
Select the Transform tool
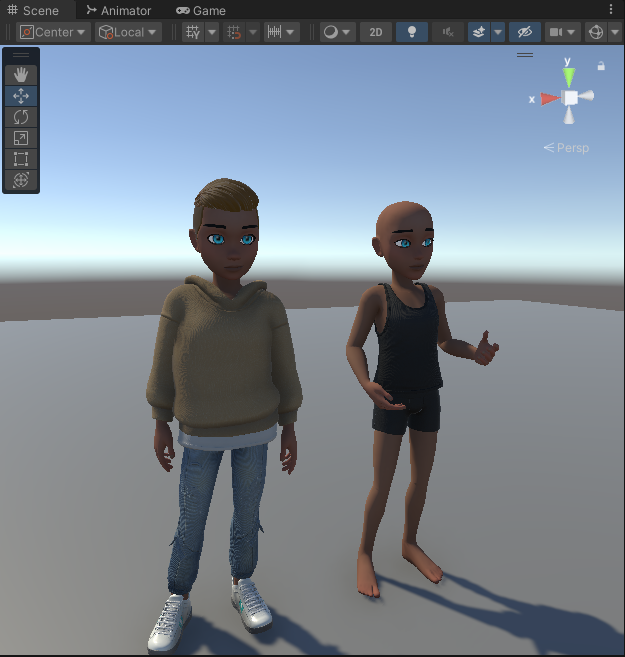click(x=21, y=180)
